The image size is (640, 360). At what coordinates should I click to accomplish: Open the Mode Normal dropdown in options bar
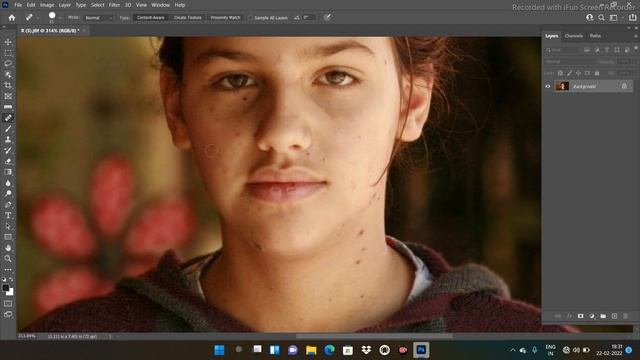point(98,18)
